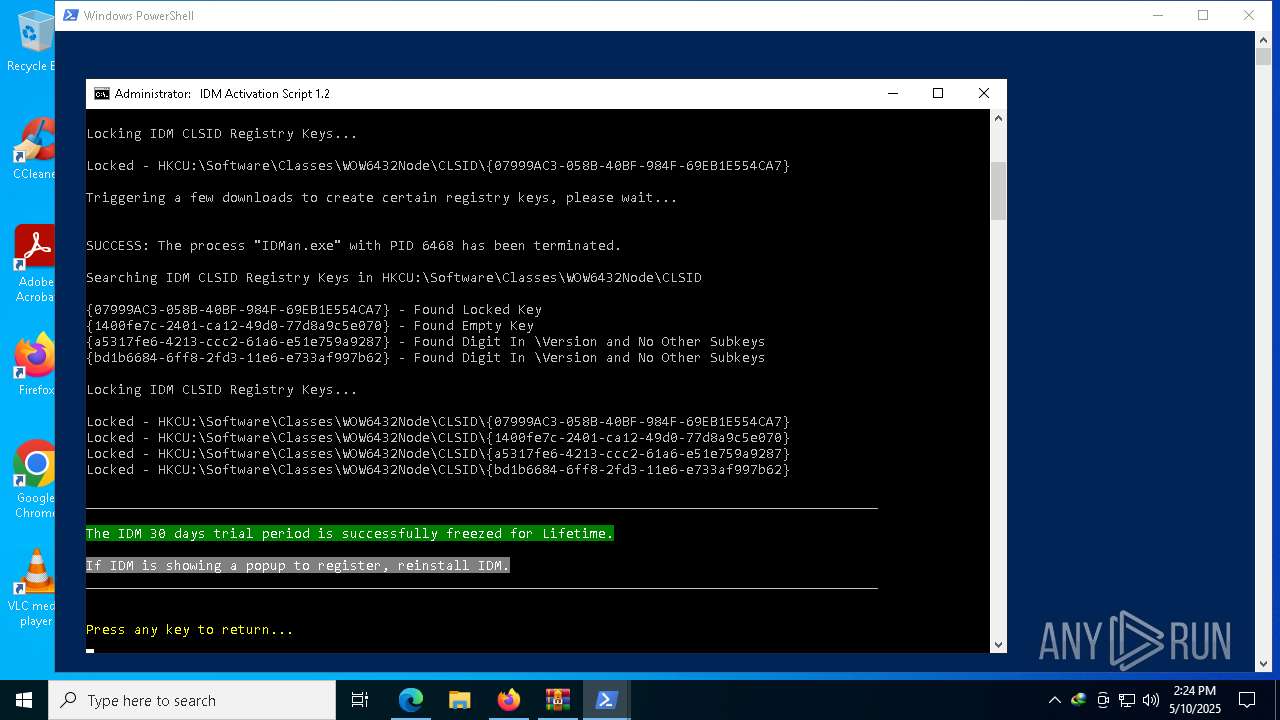Open Firefox from the taskbar

pos(509,700)
